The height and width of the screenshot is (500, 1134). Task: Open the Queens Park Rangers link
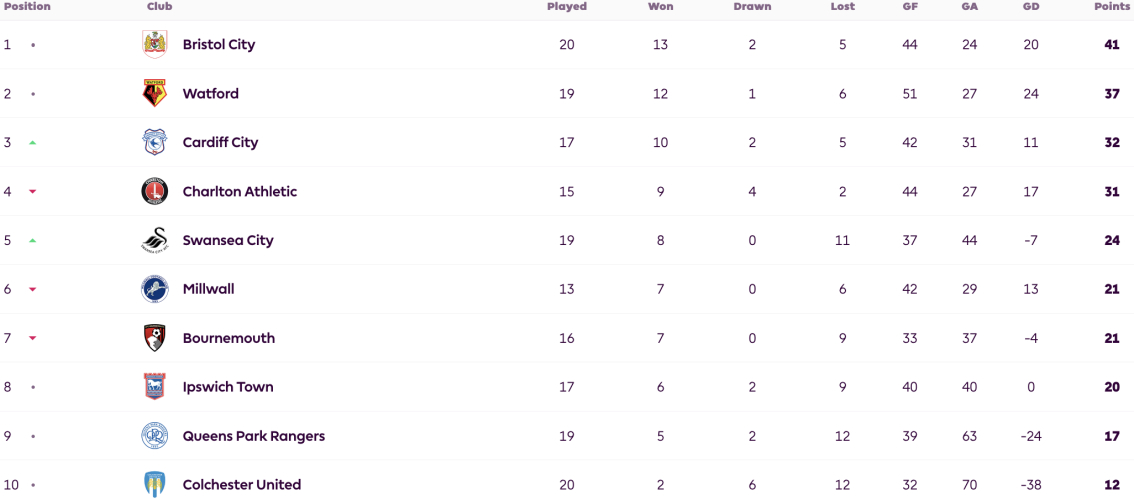click(x=254, y=436)
